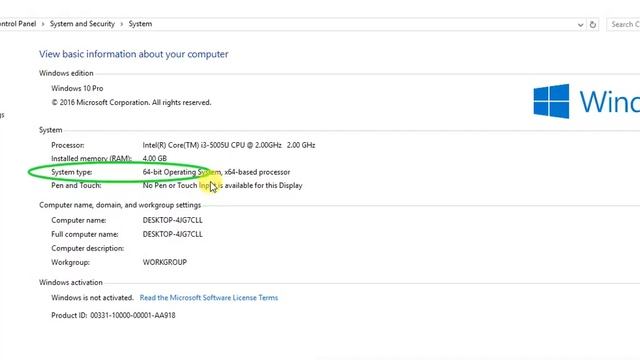
Task: Click the Windows logo icon
Action: click(x=551, y=101)
